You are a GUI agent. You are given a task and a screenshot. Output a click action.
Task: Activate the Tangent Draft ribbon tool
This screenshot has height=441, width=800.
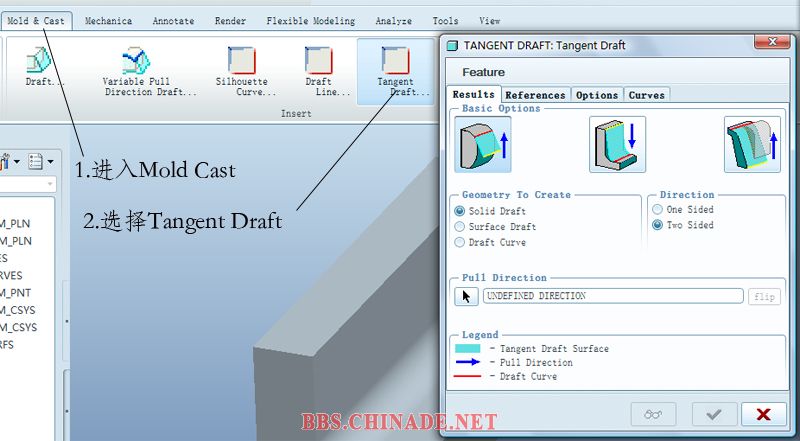pyautogui.click(x=395, y=71)
